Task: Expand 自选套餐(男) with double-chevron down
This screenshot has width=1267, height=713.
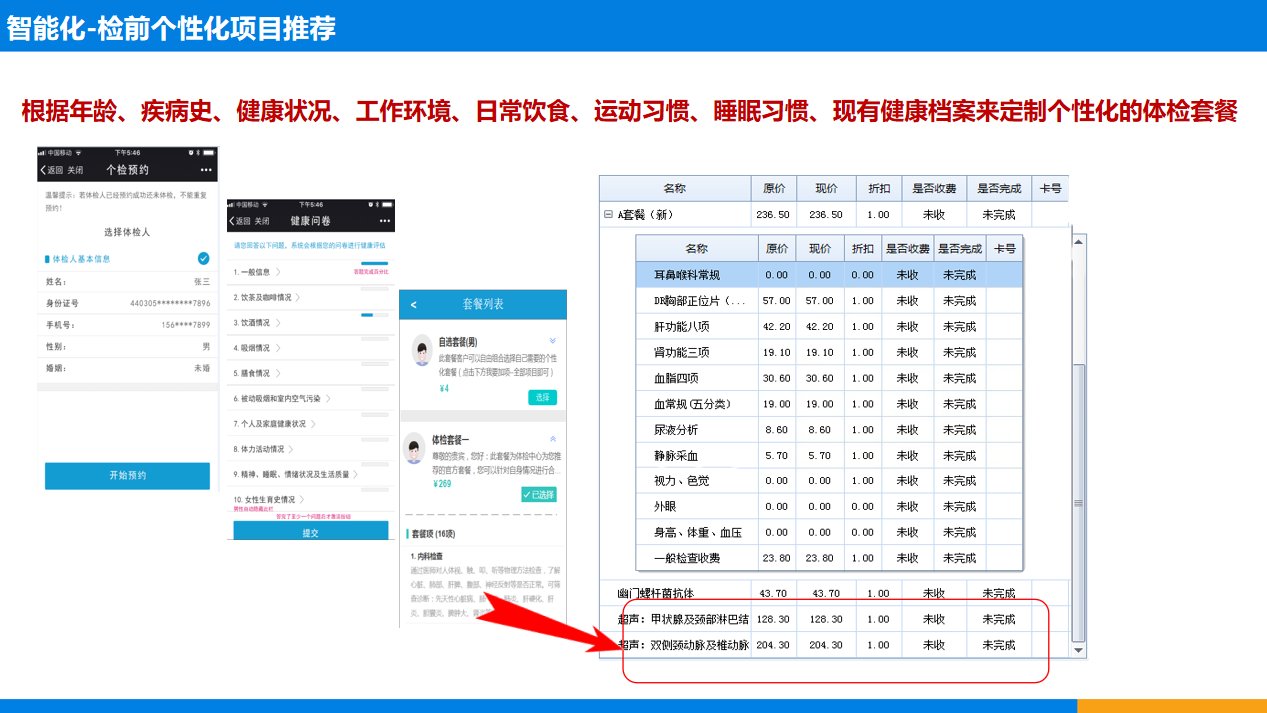Action: coord(553,341)
